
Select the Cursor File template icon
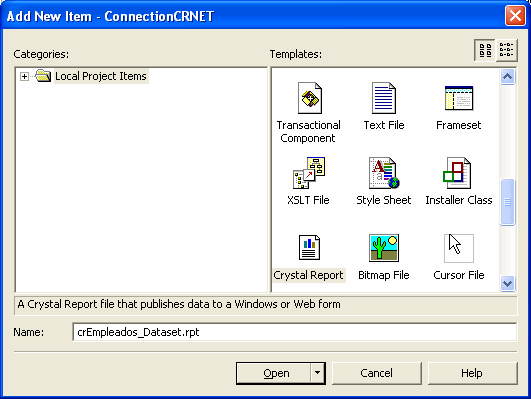[459, 248]
